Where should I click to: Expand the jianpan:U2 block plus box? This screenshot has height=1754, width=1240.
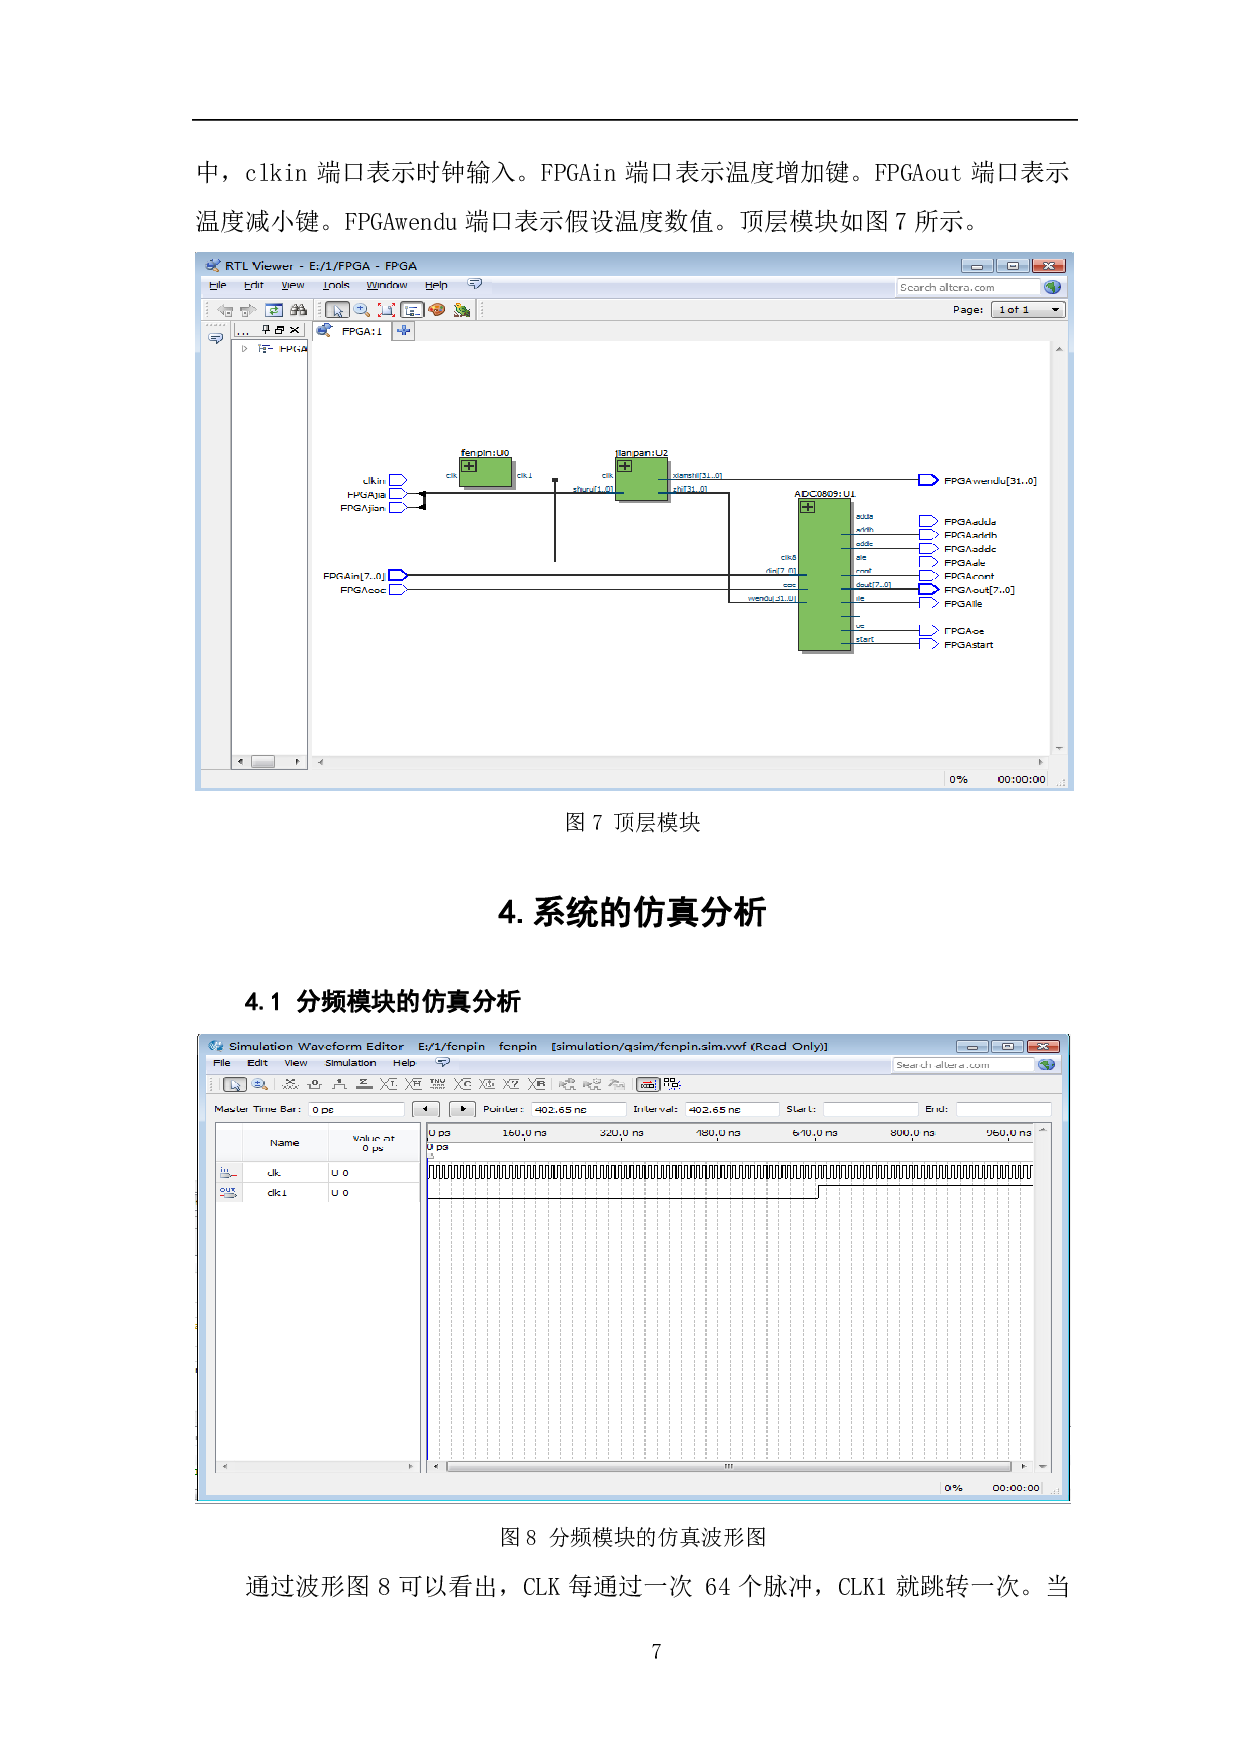(x=624, y=466)
